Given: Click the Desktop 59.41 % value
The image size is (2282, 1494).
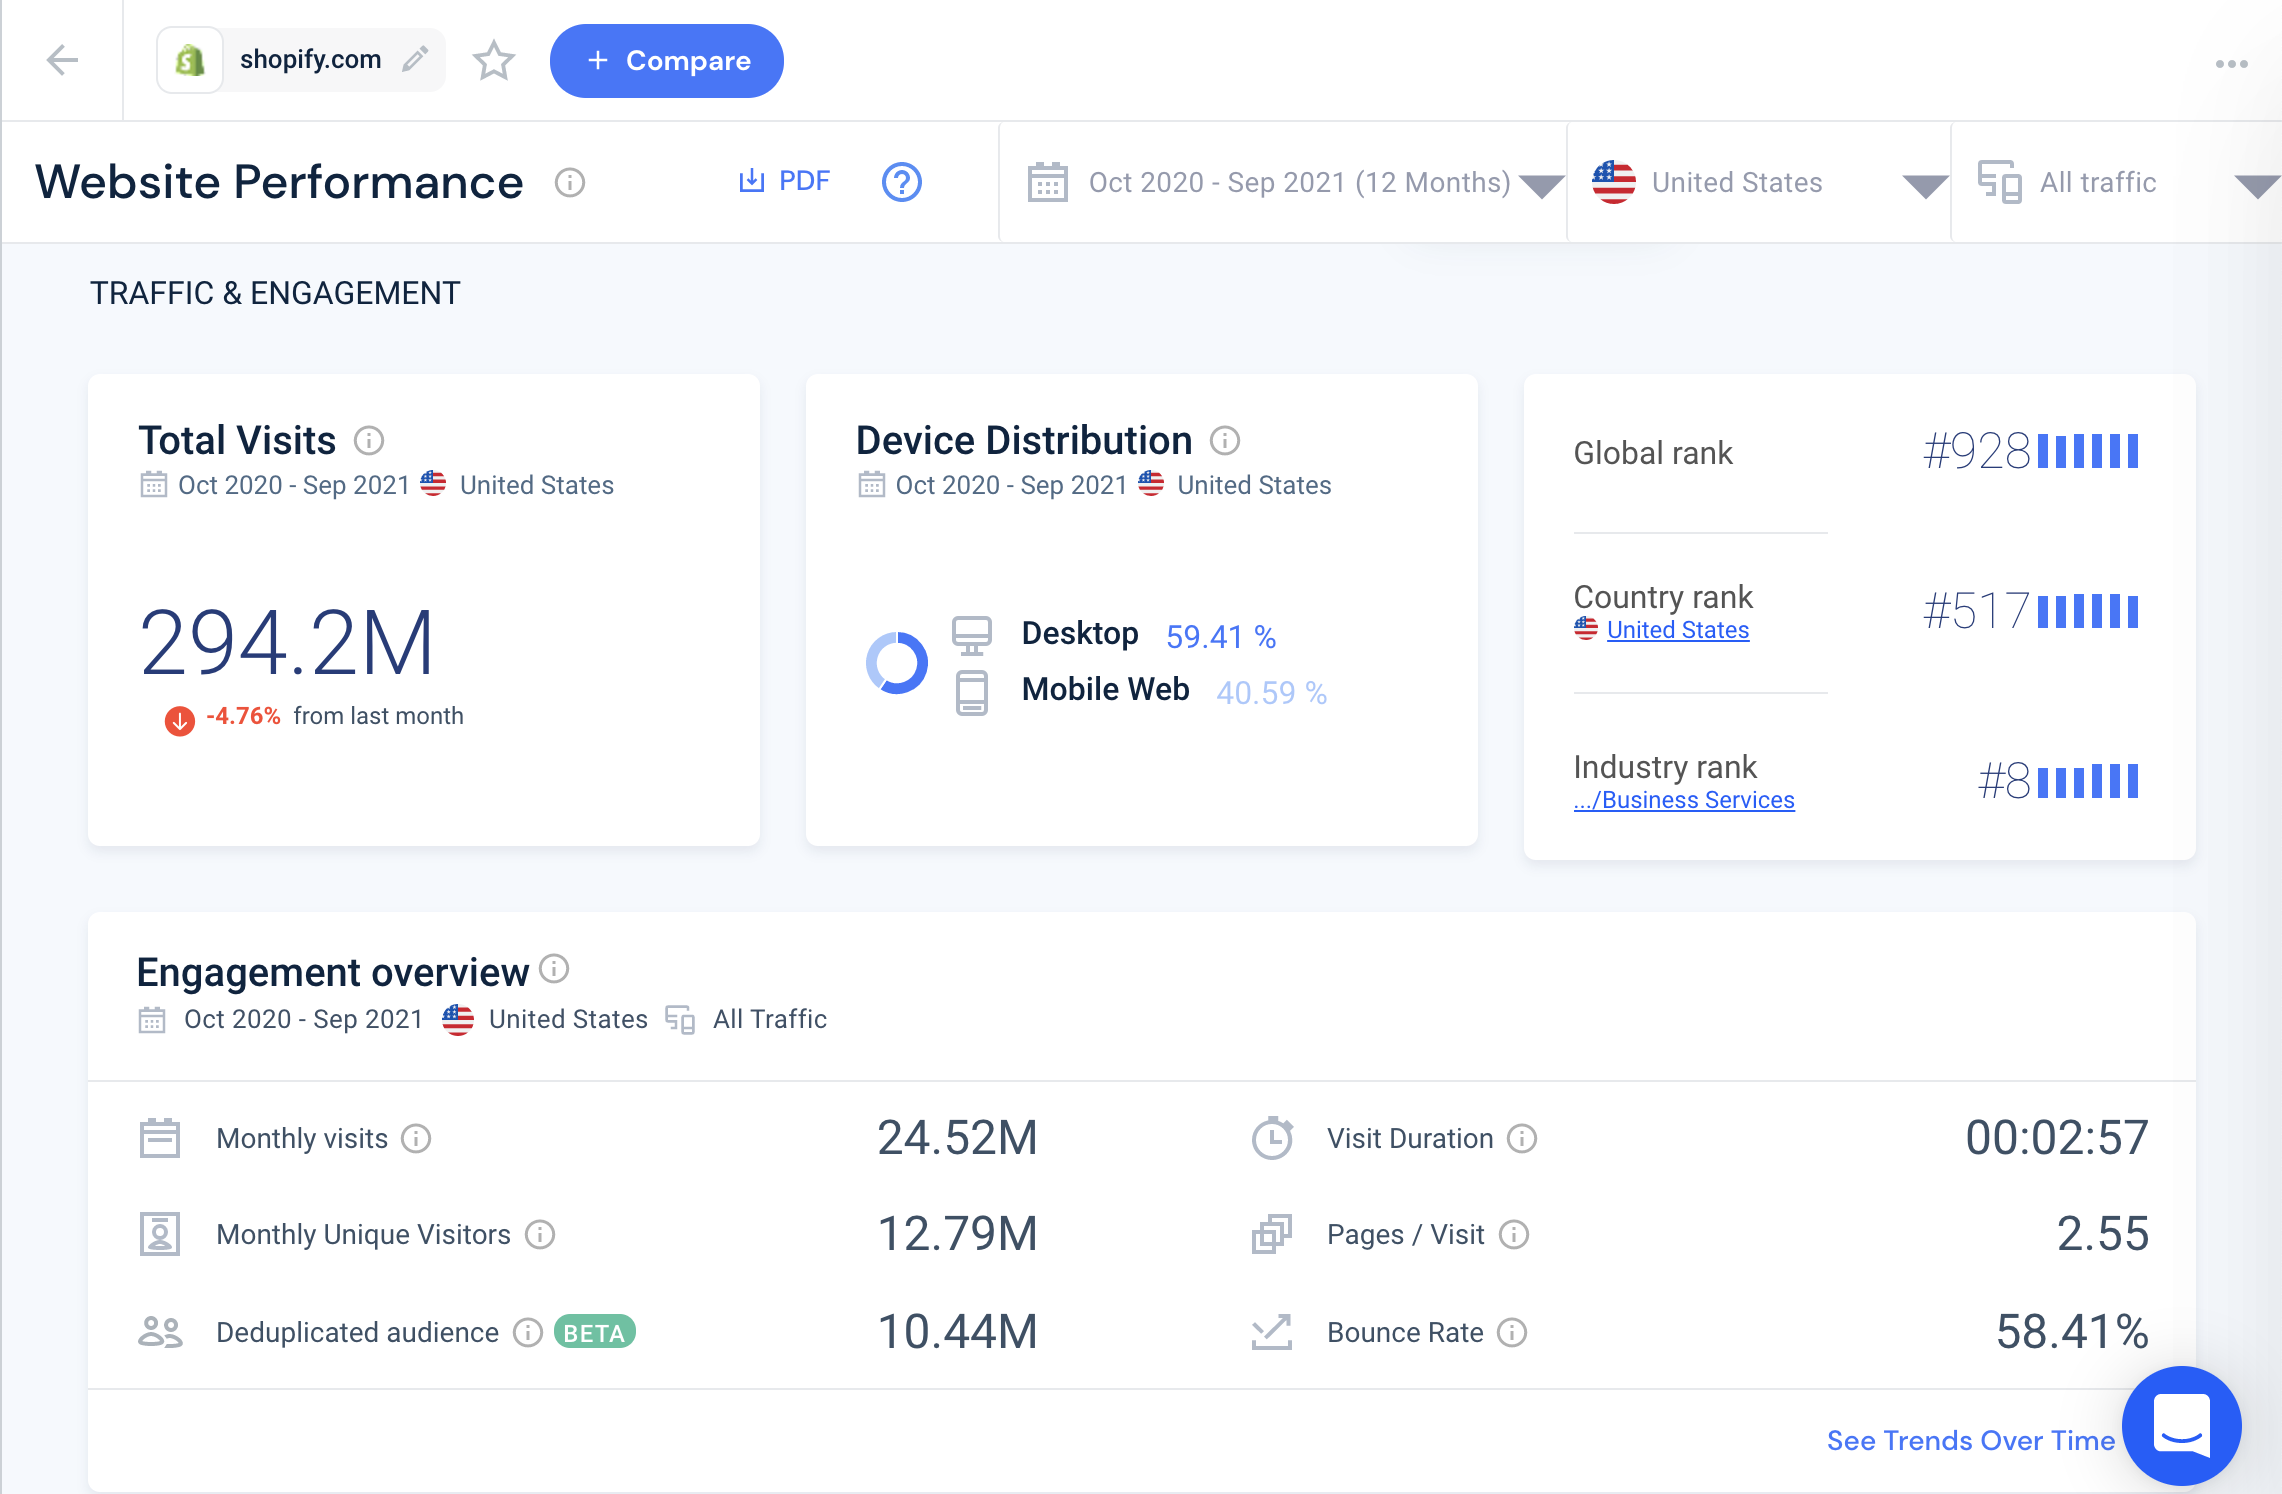Looking at the screenshot, I should (x=1221, y=637).
